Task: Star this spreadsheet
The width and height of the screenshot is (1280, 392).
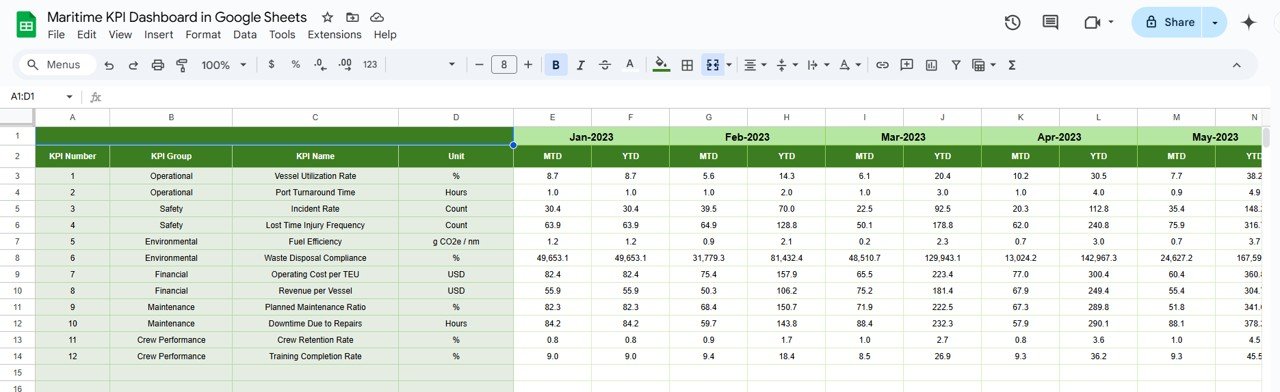Action: (x=328, y=18)
